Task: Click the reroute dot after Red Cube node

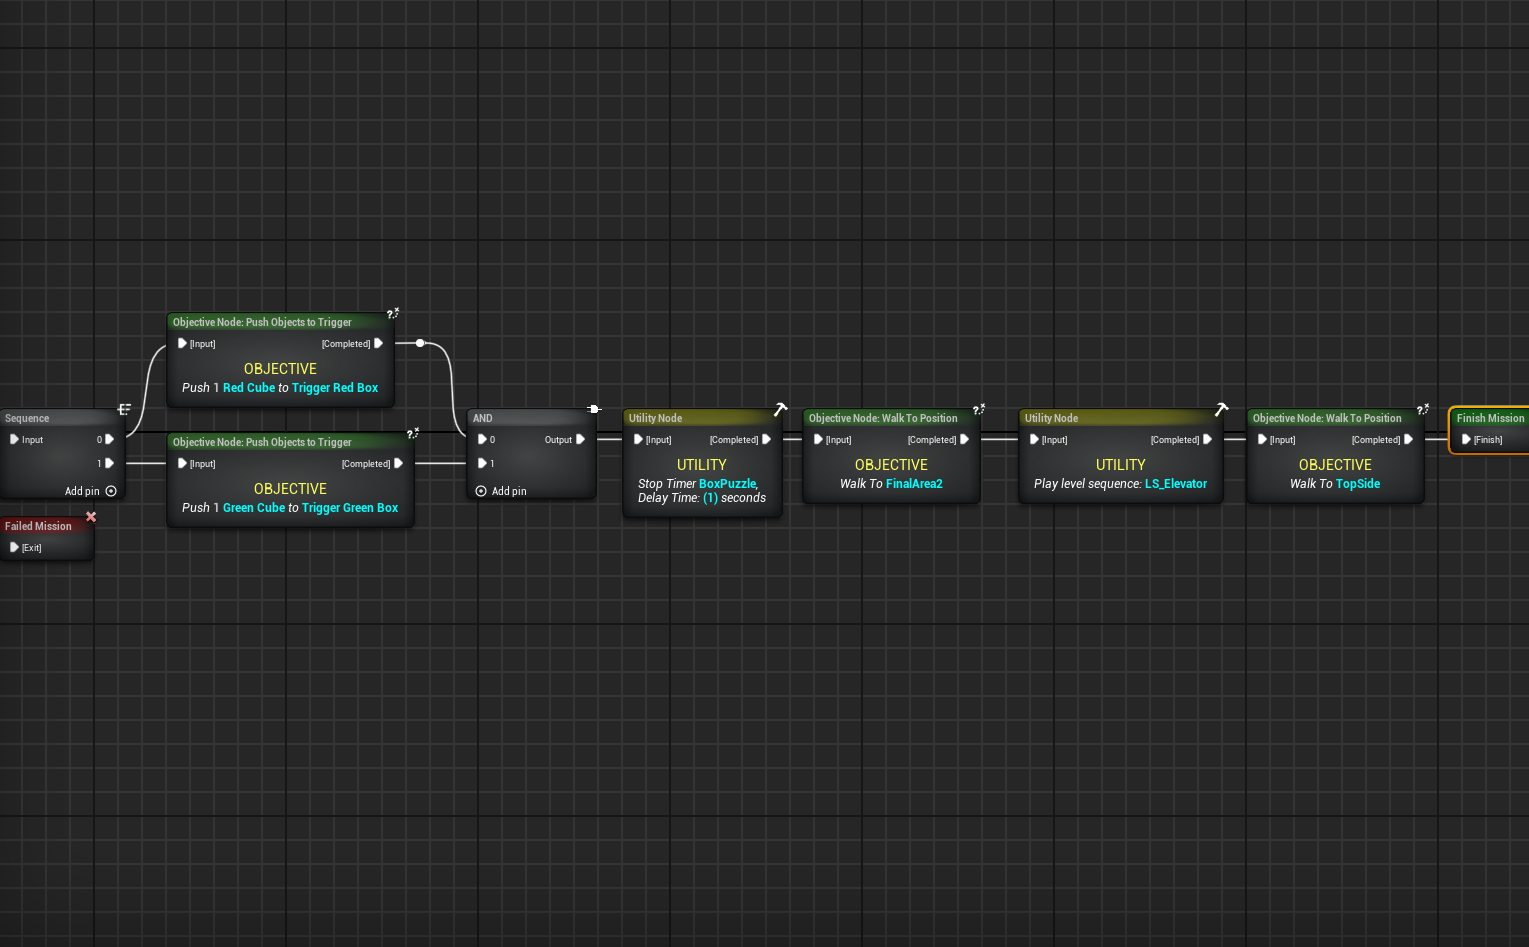Action: [420, 343]
